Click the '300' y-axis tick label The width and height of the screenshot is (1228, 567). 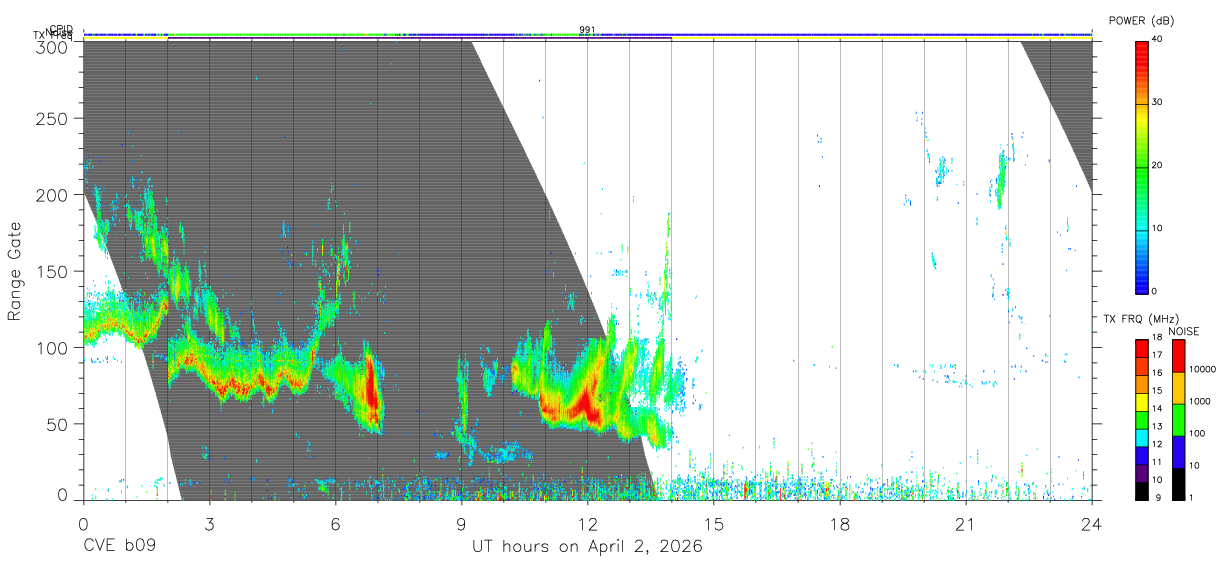coord(54,47)
